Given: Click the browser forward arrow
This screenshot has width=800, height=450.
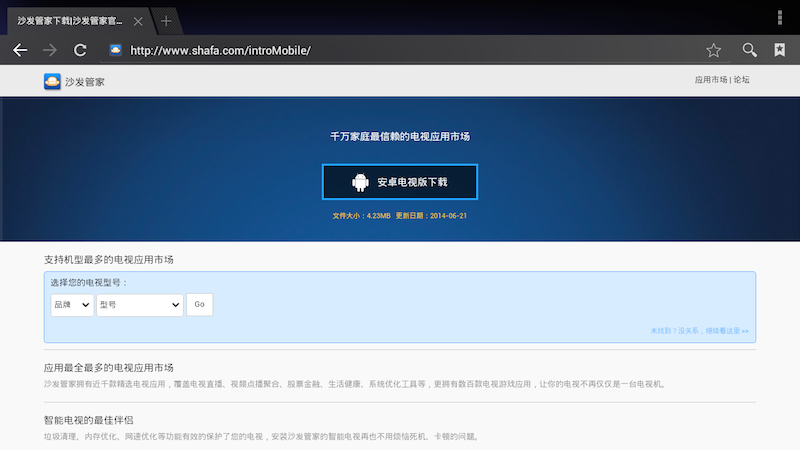Looking at the screenshot, I should pos(50,50).
